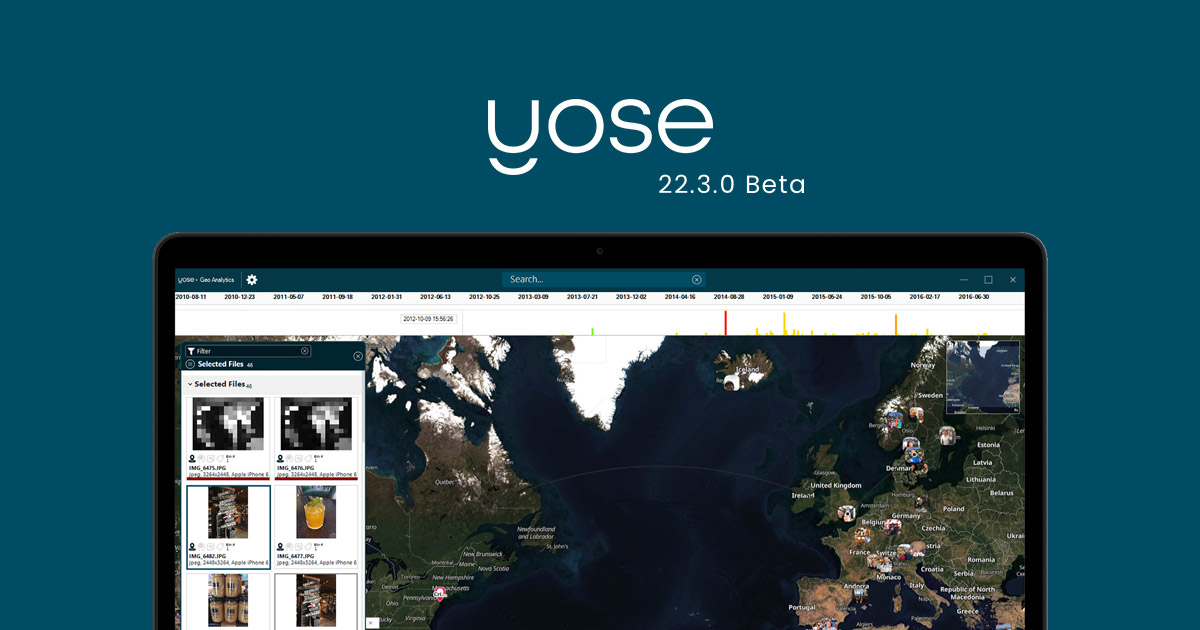Viewport: 1200px width, 630px height.
Task: Select the IMG_6475.JPG thumbnail
Action: click(x=228, y=424)
